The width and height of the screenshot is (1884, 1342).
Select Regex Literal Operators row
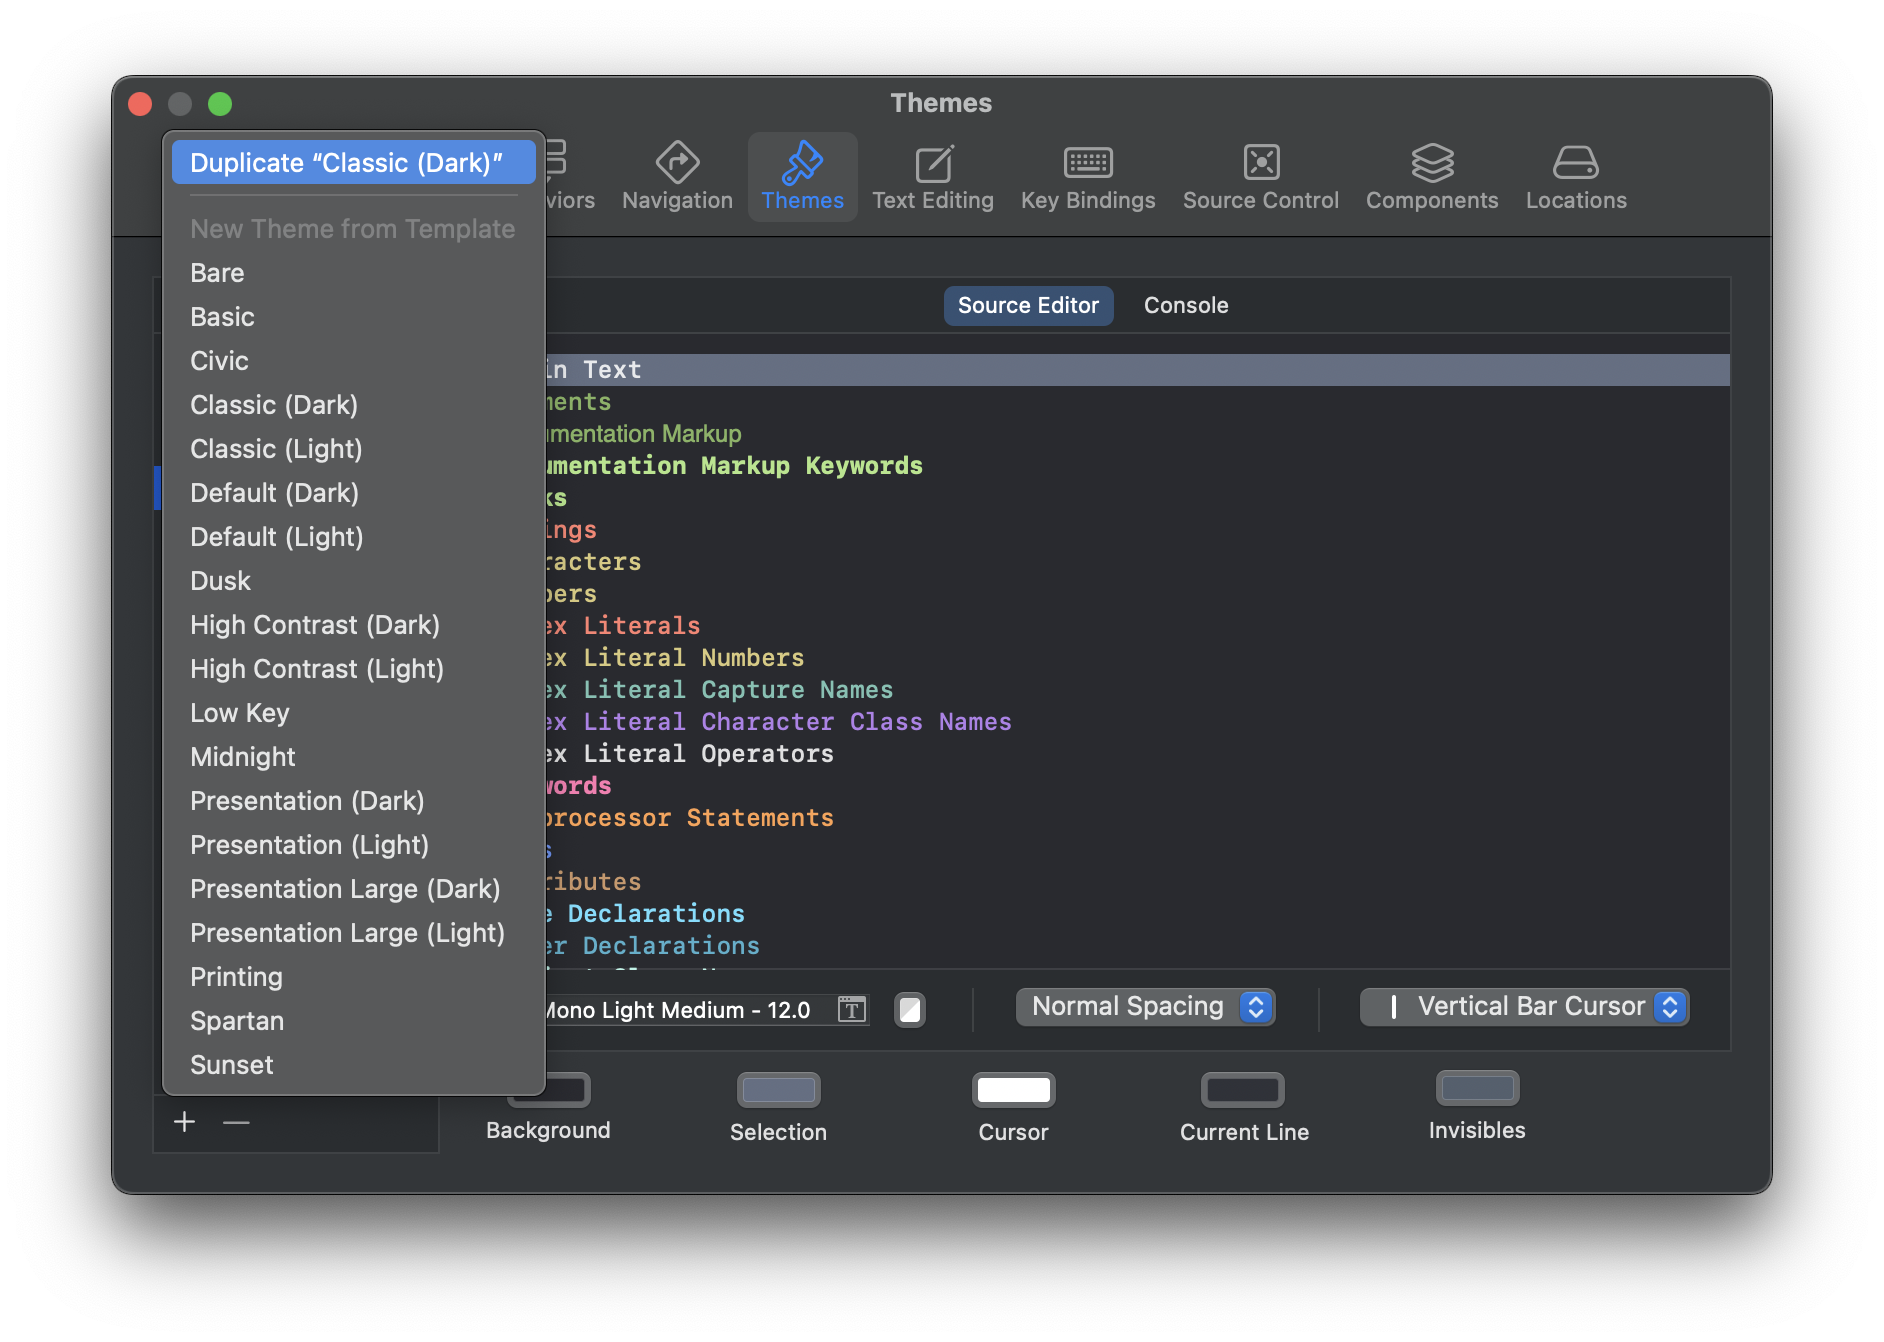(x=1138, y=754)
